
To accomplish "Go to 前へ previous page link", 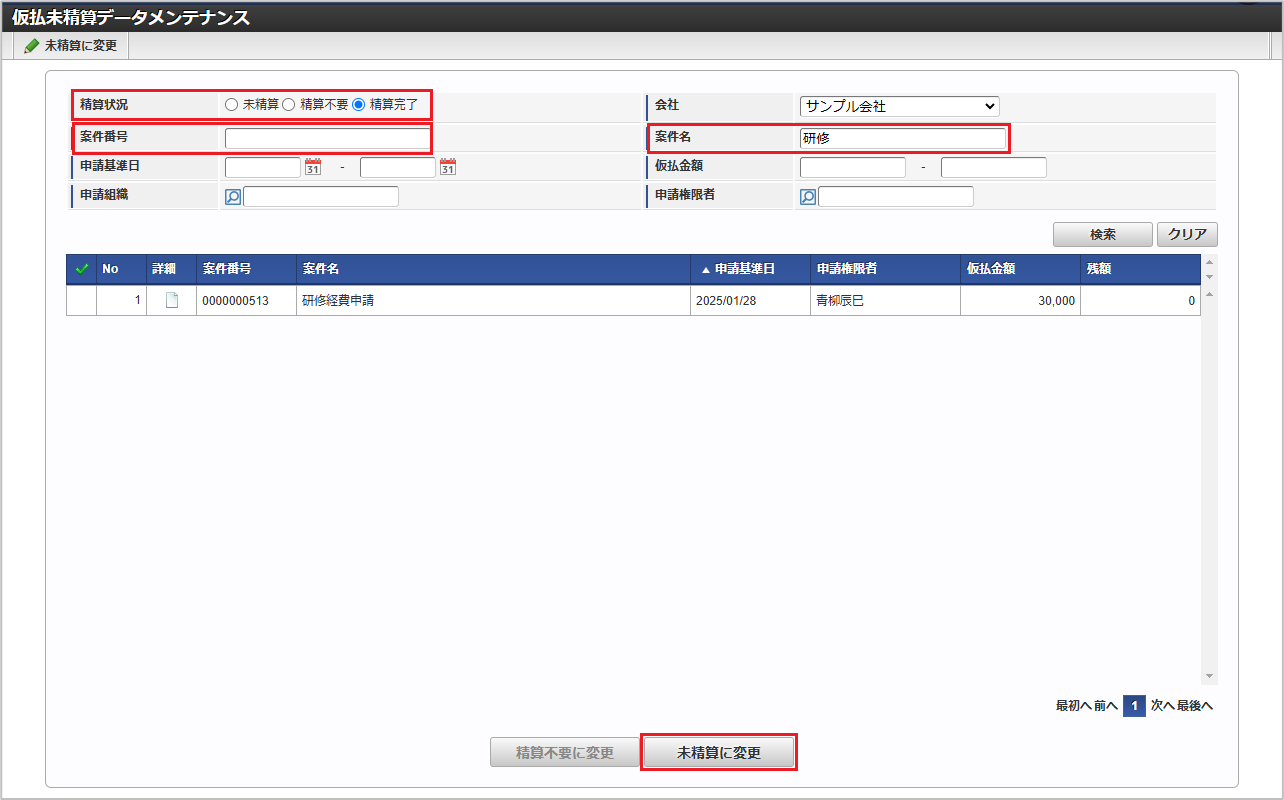I will (1105, 706).
